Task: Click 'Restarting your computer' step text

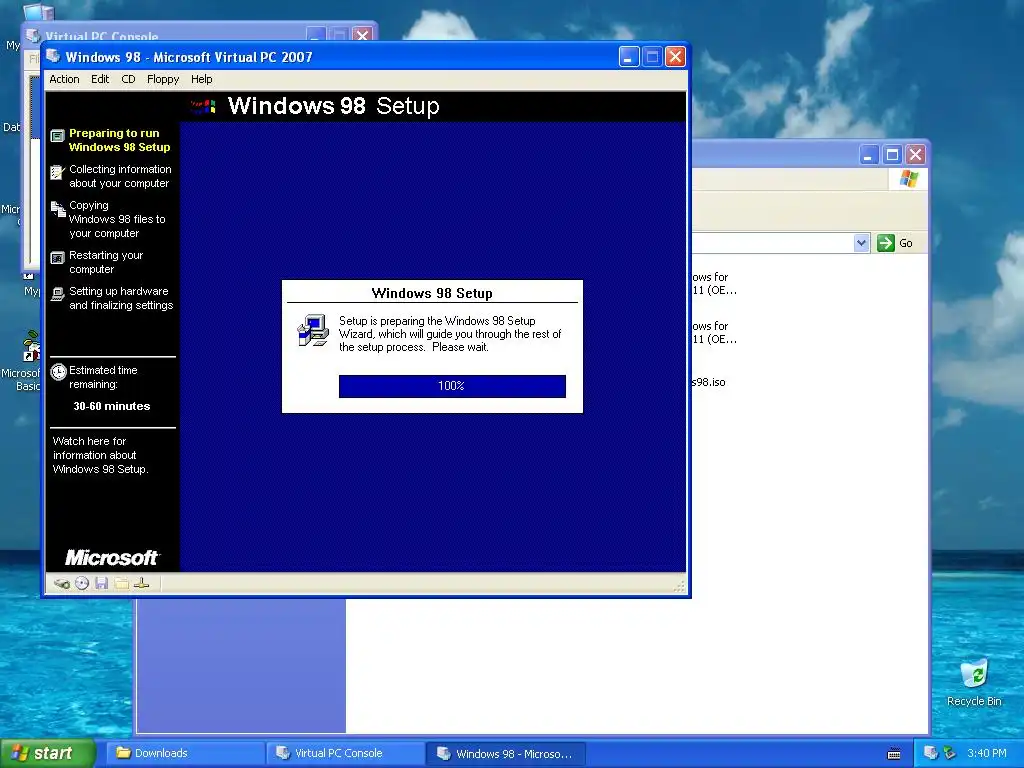Action: click(106, 263)
